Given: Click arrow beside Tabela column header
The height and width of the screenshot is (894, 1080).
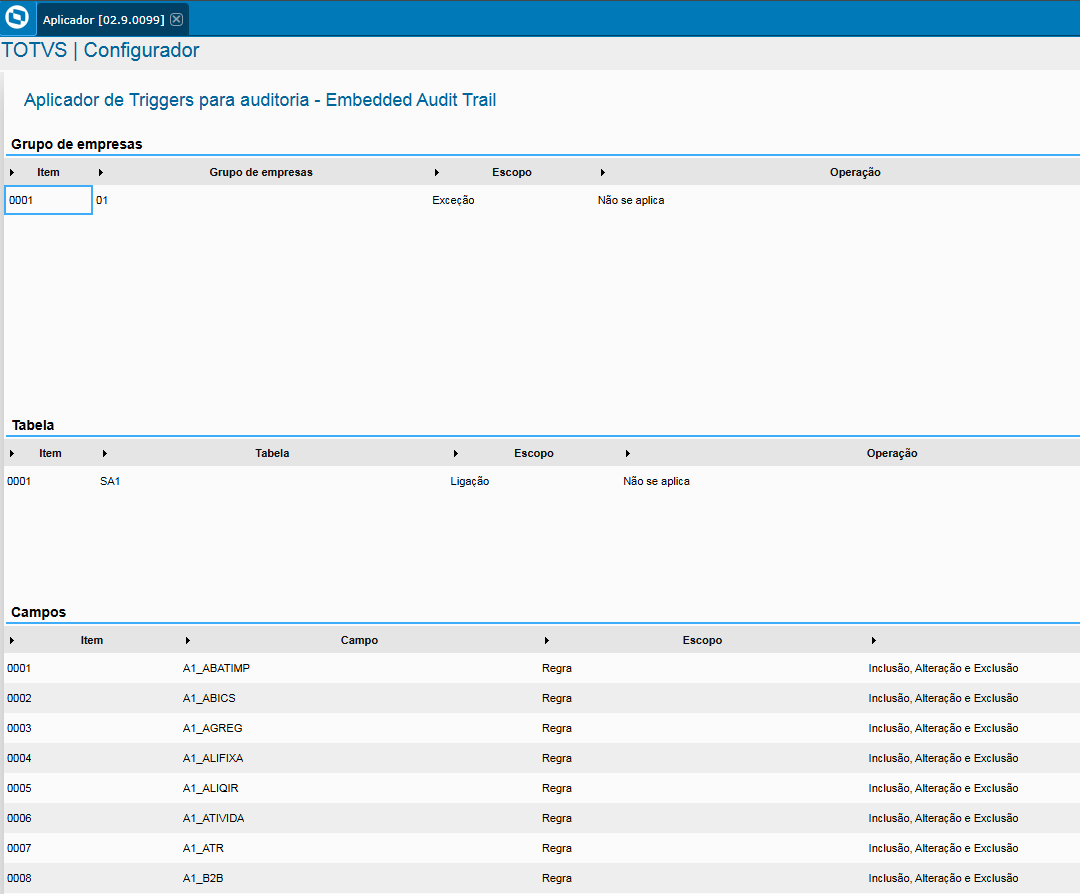Looking at the screenshot, I should [x=105, y=453].
